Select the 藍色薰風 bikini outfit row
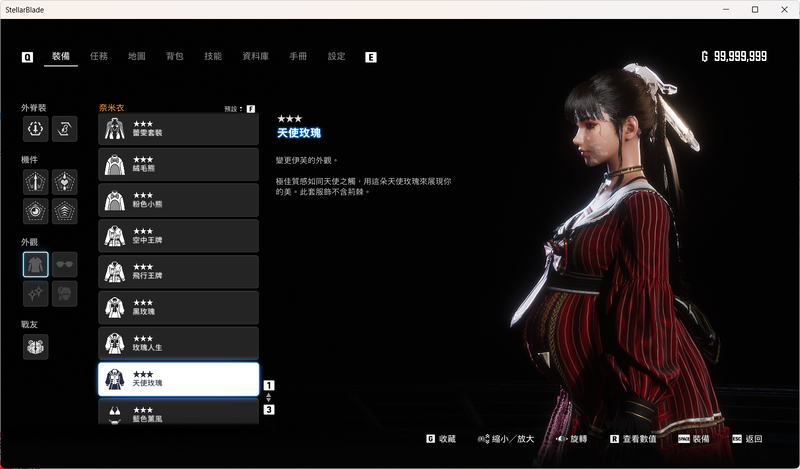Screen dimensions: 800x469 tap(179, 412)
